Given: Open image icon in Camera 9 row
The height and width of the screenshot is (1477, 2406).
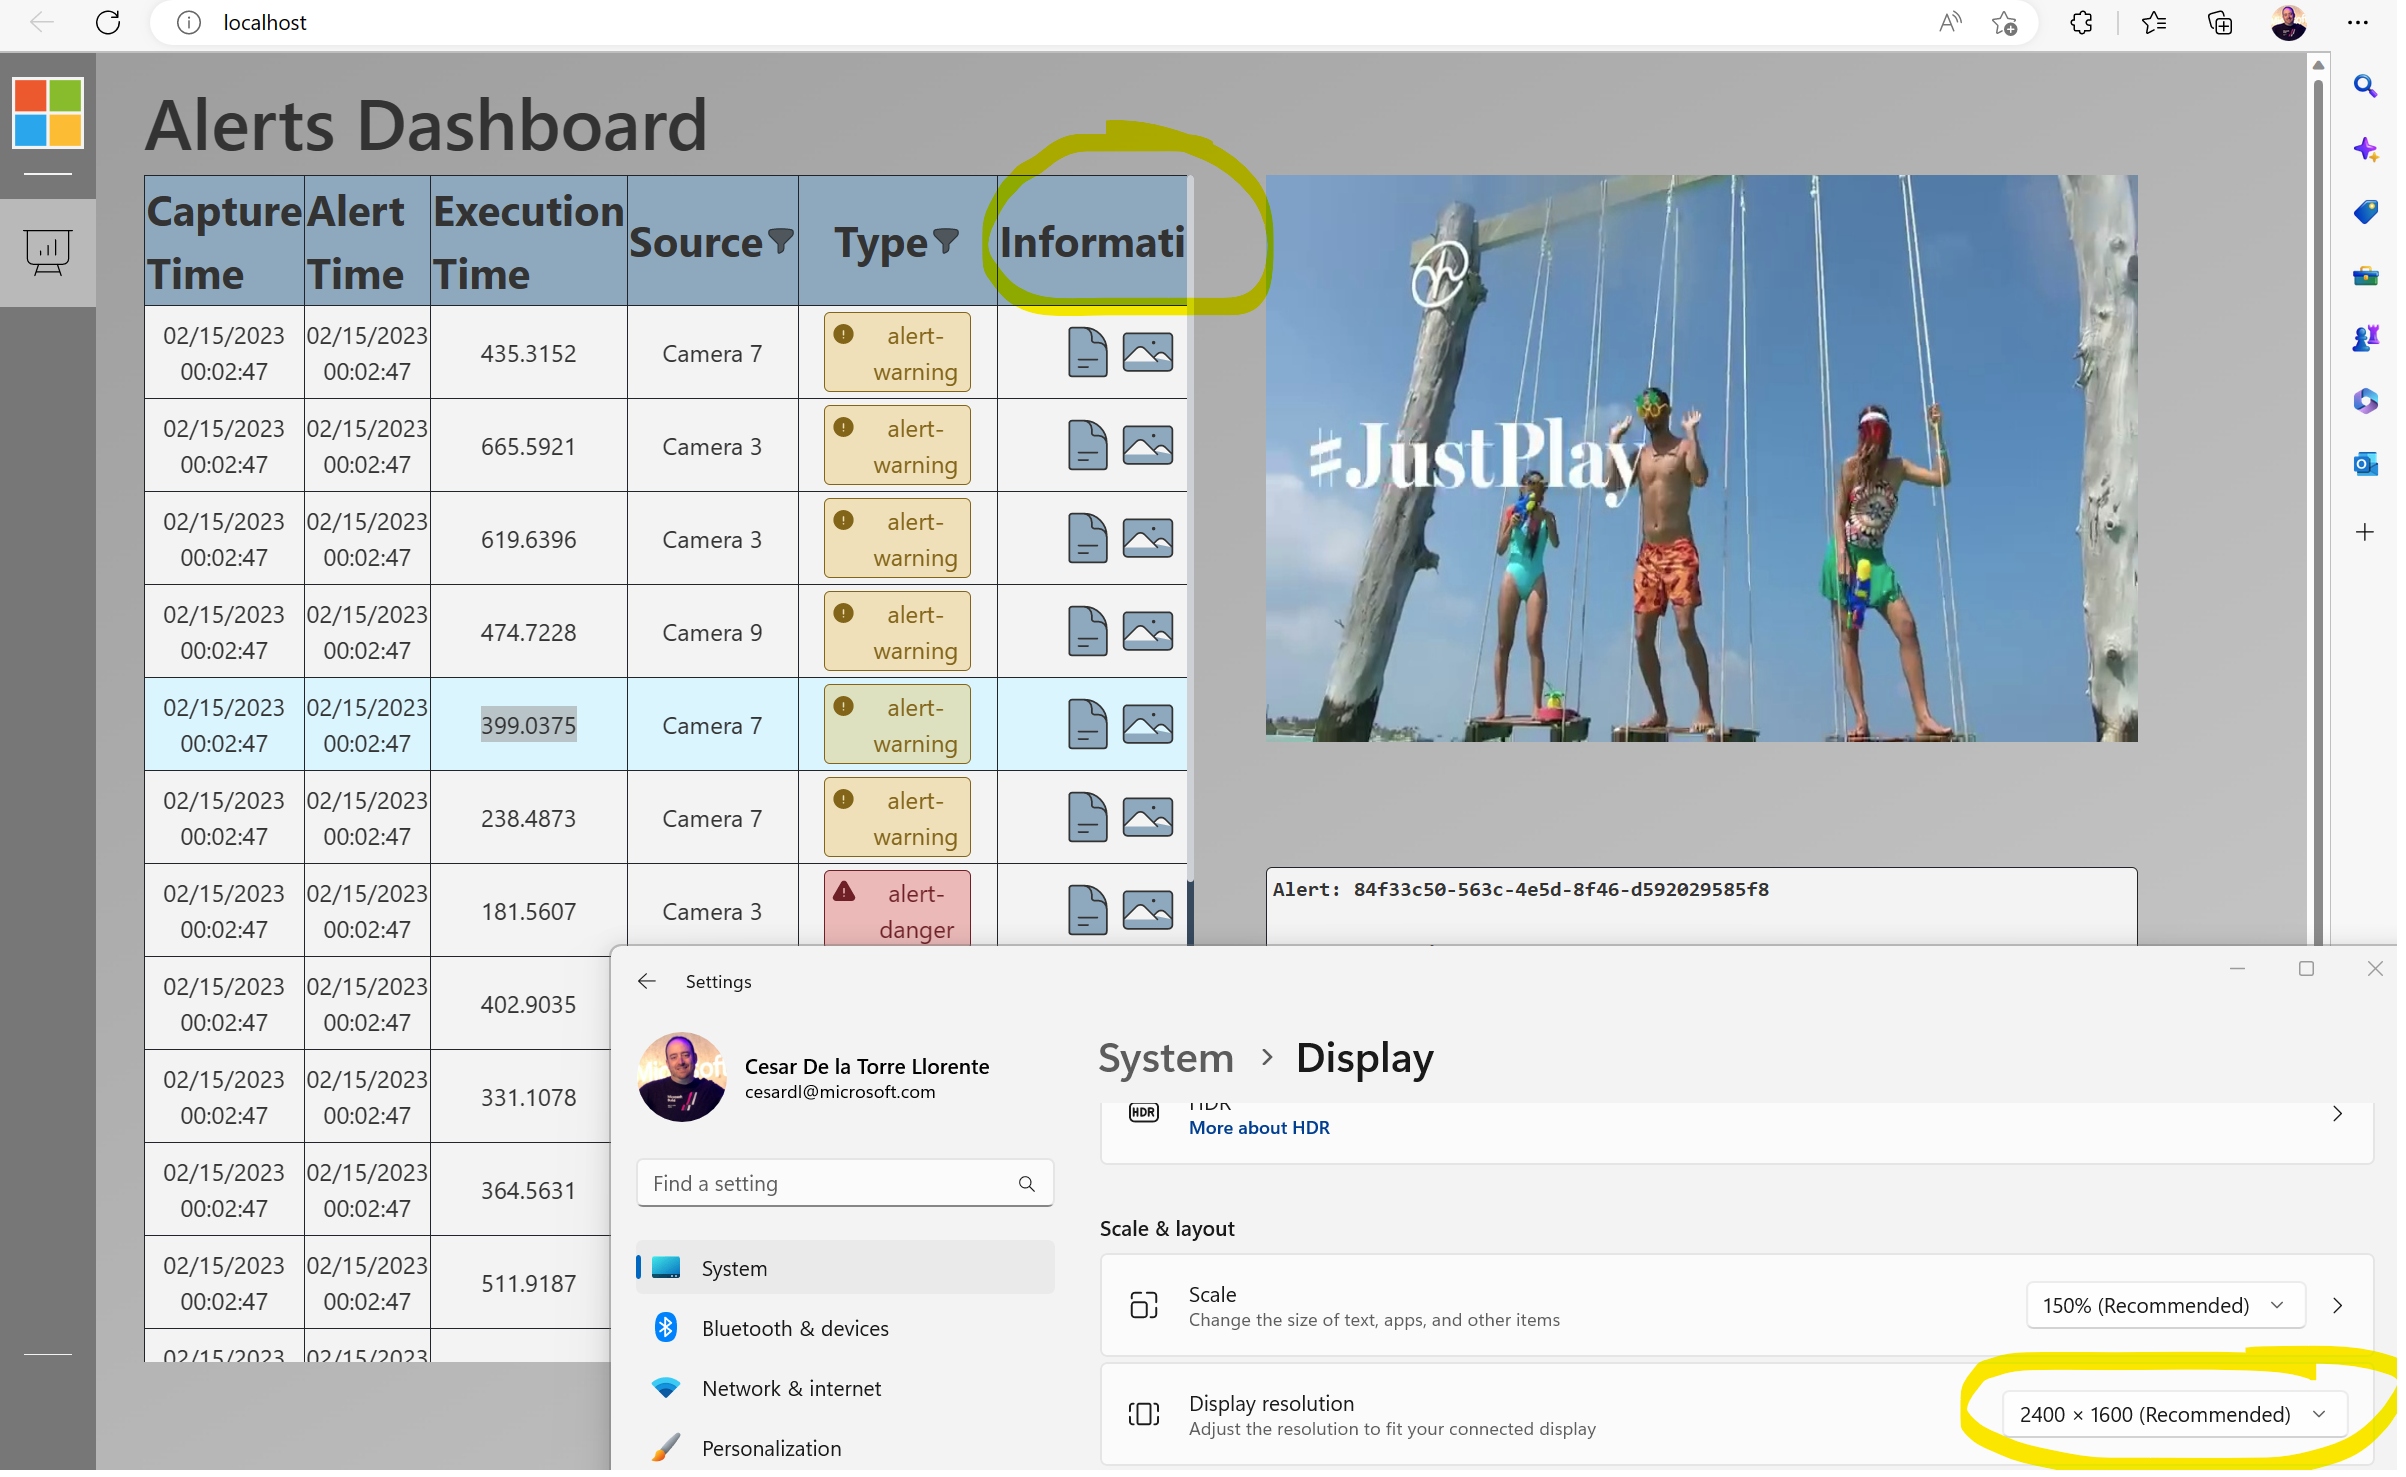Looking at the screenshot, I should click(x=1147, y=632).
